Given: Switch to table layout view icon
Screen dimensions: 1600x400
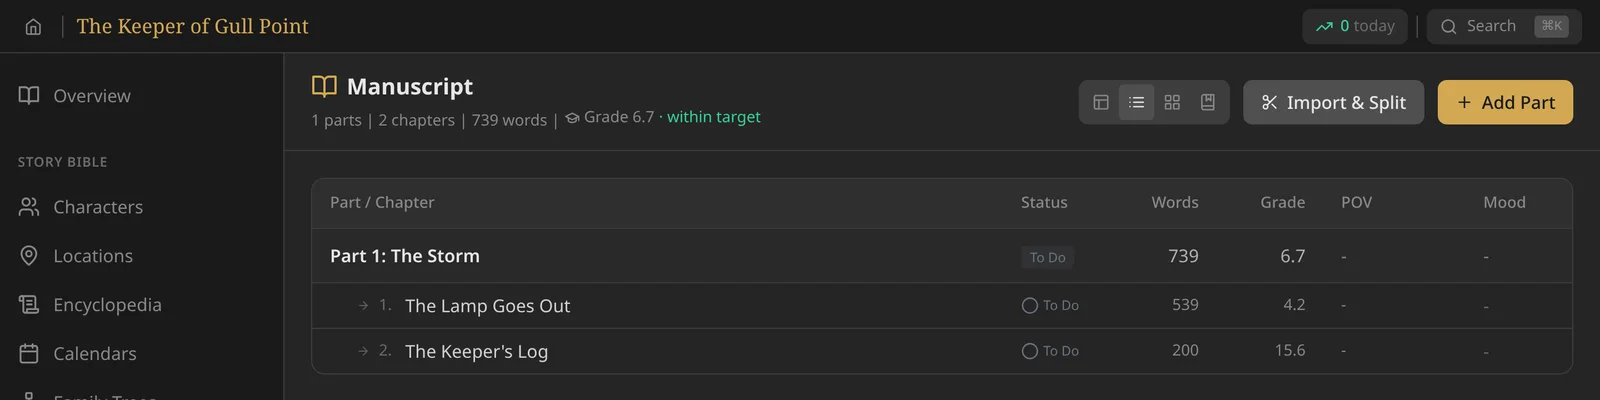Looking at the screenshot, I should (x=1101, y=102).
